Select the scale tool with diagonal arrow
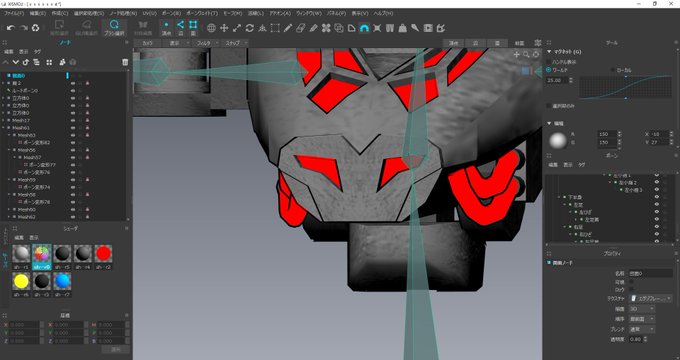The height and width of the screenshot is (360, 680). pos(237,28)
